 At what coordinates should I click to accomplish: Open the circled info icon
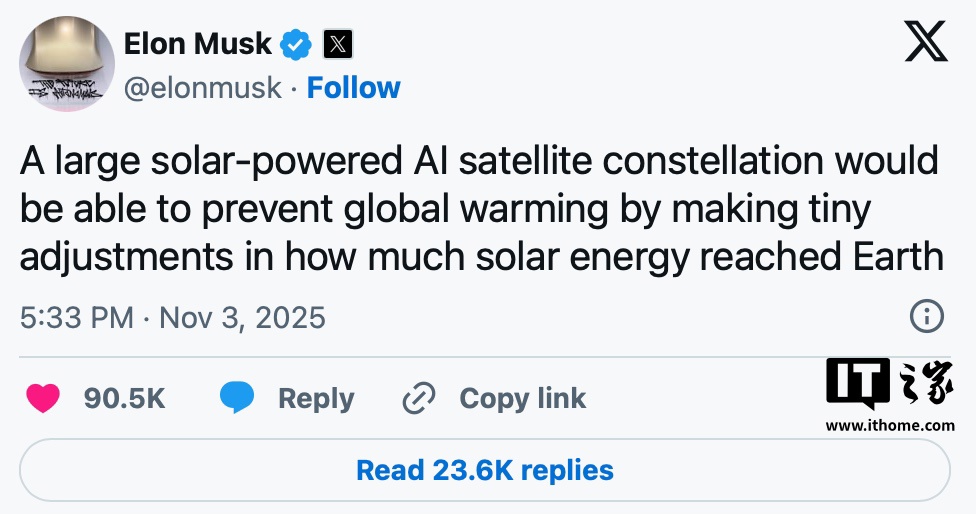tap(927, 317)
